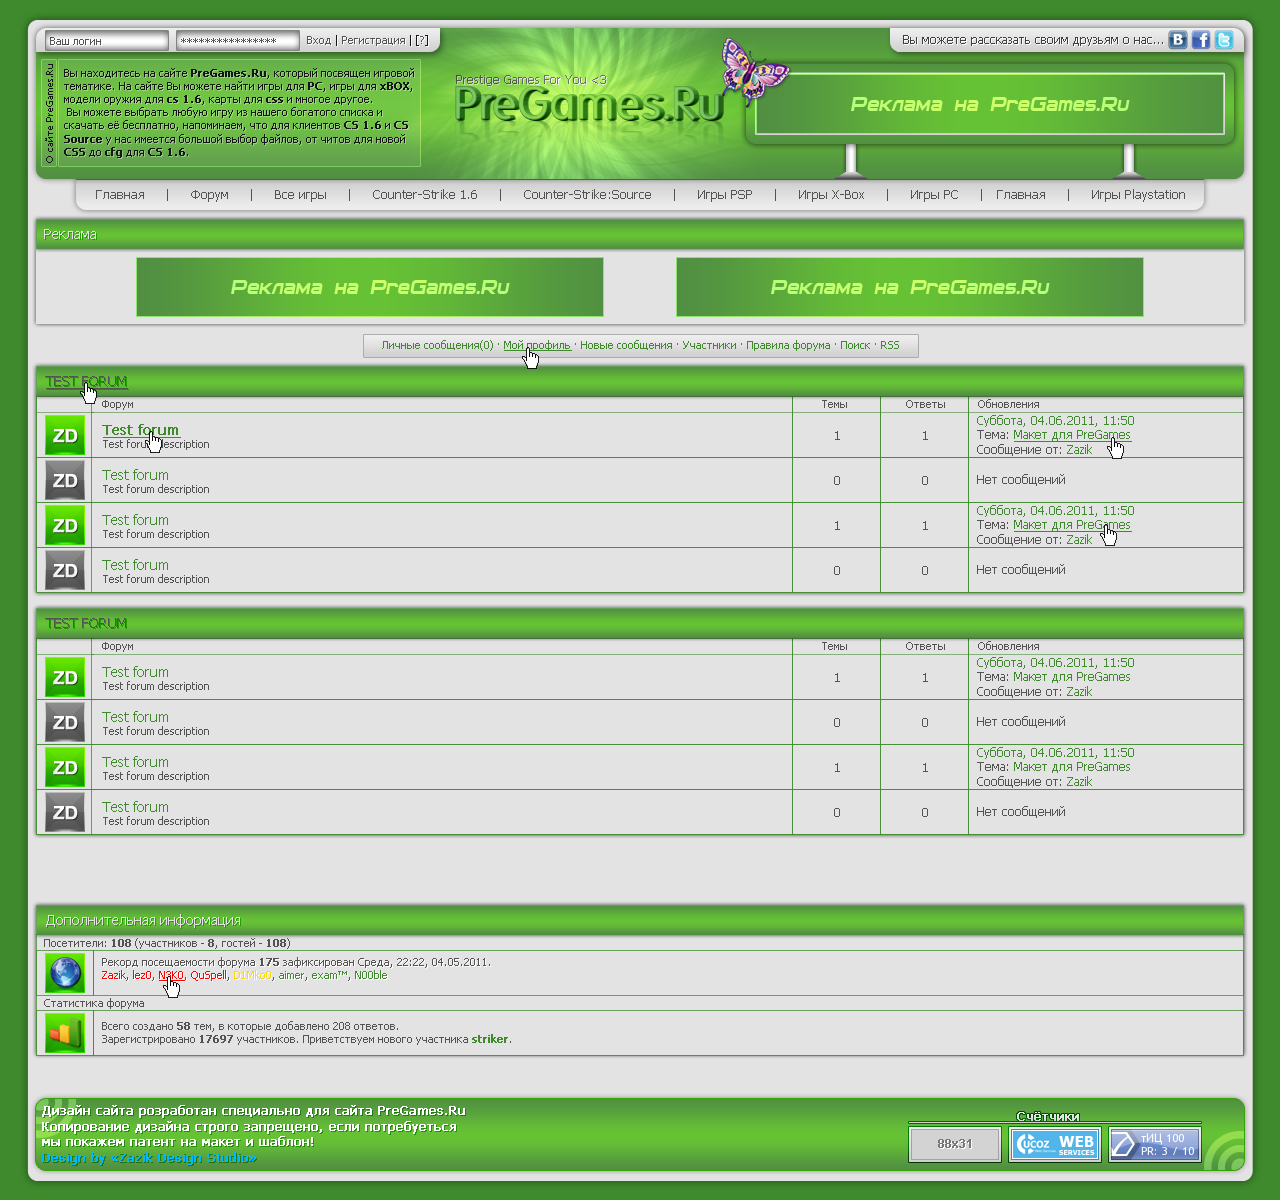
Task: Click the 'Счётчики' counters heading
Action: pyautogui.click(x=1047, y=1117)
